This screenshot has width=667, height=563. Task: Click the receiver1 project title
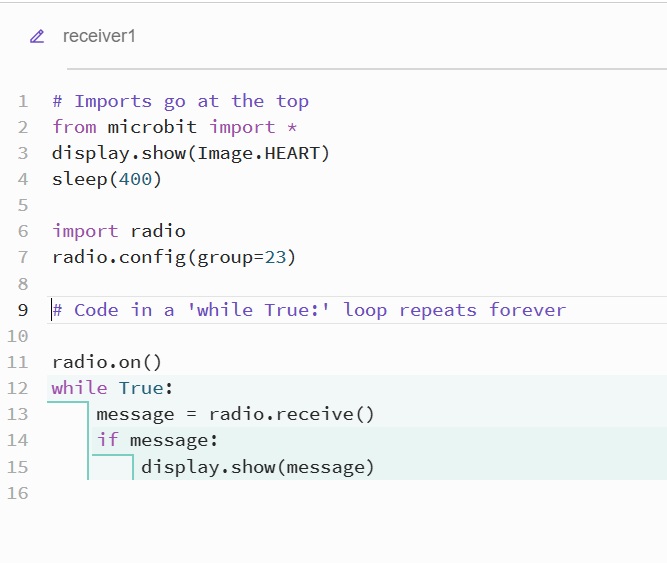[x=99, y=36]
